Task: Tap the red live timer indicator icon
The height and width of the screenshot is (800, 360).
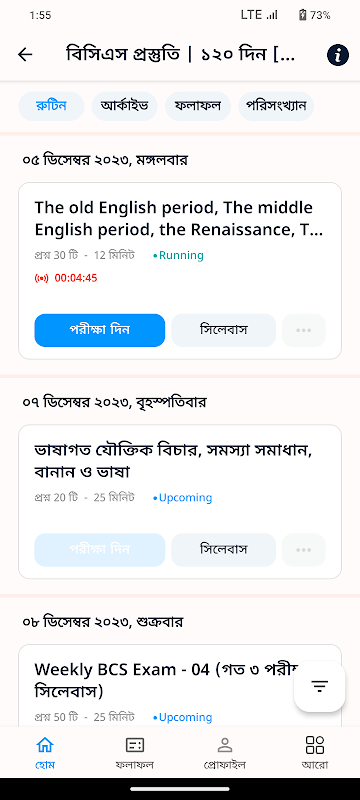Action: (x=41, y=279)
